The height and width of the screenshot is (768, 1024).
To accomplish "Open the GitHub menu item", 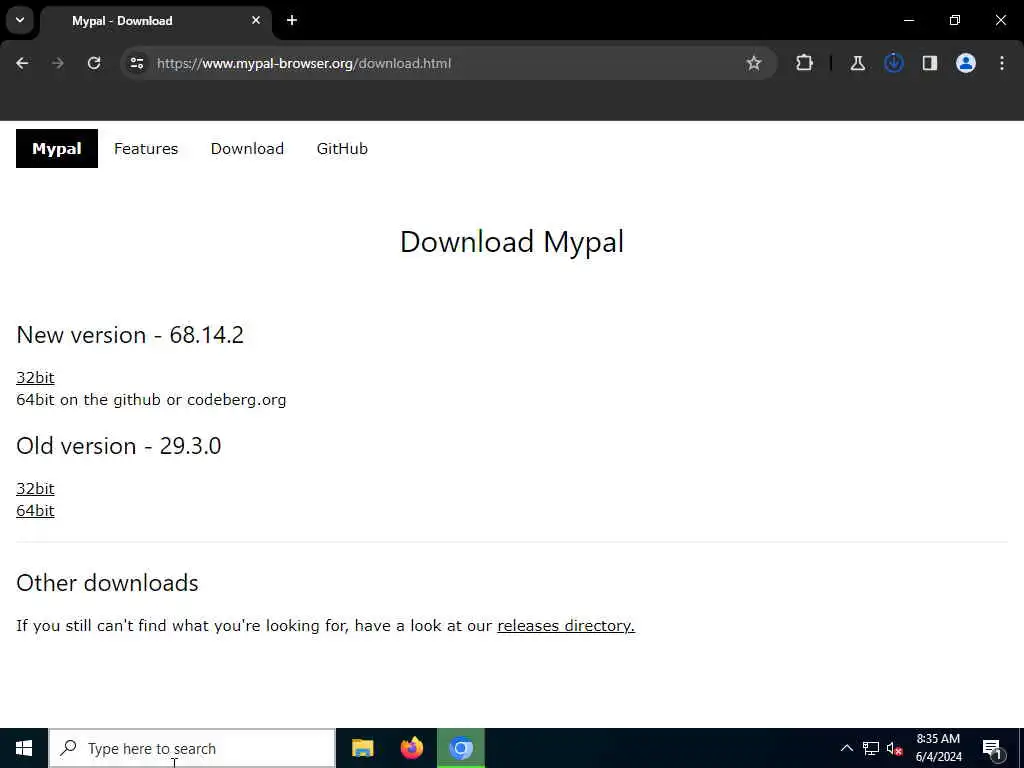I will pos(342,149).
